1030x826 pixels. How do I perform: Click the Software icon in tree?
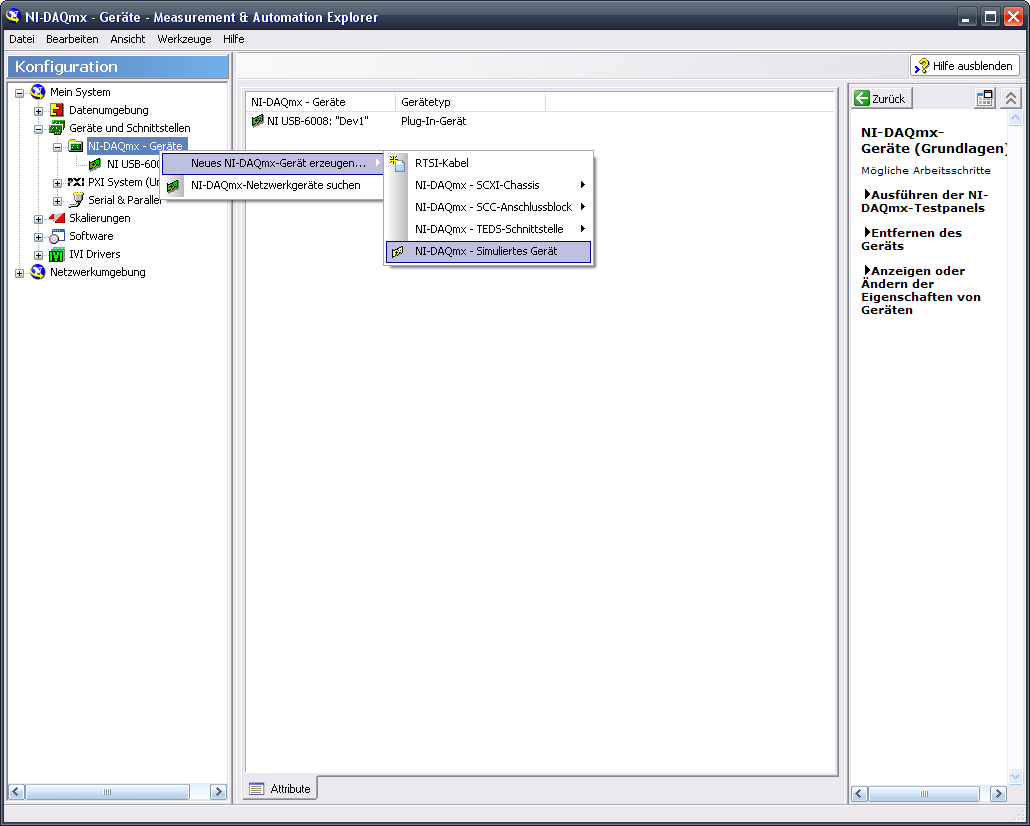(x=58, y=236)
